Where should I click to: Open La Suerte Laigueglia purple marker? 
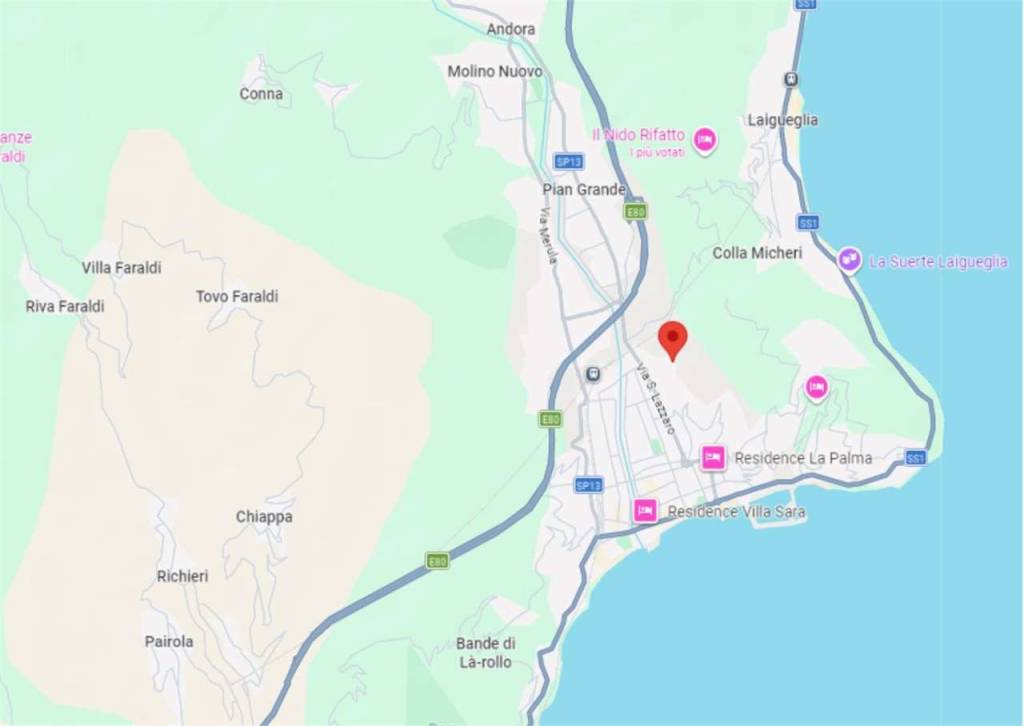849,260
